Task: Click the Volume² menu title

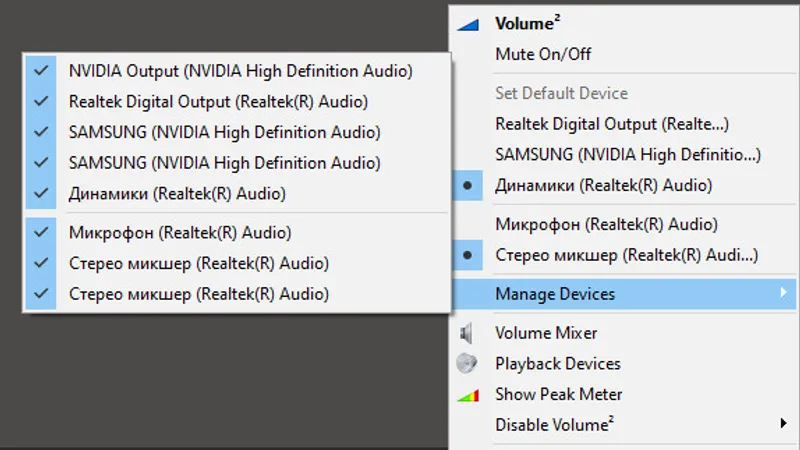Action: [525, 24]
